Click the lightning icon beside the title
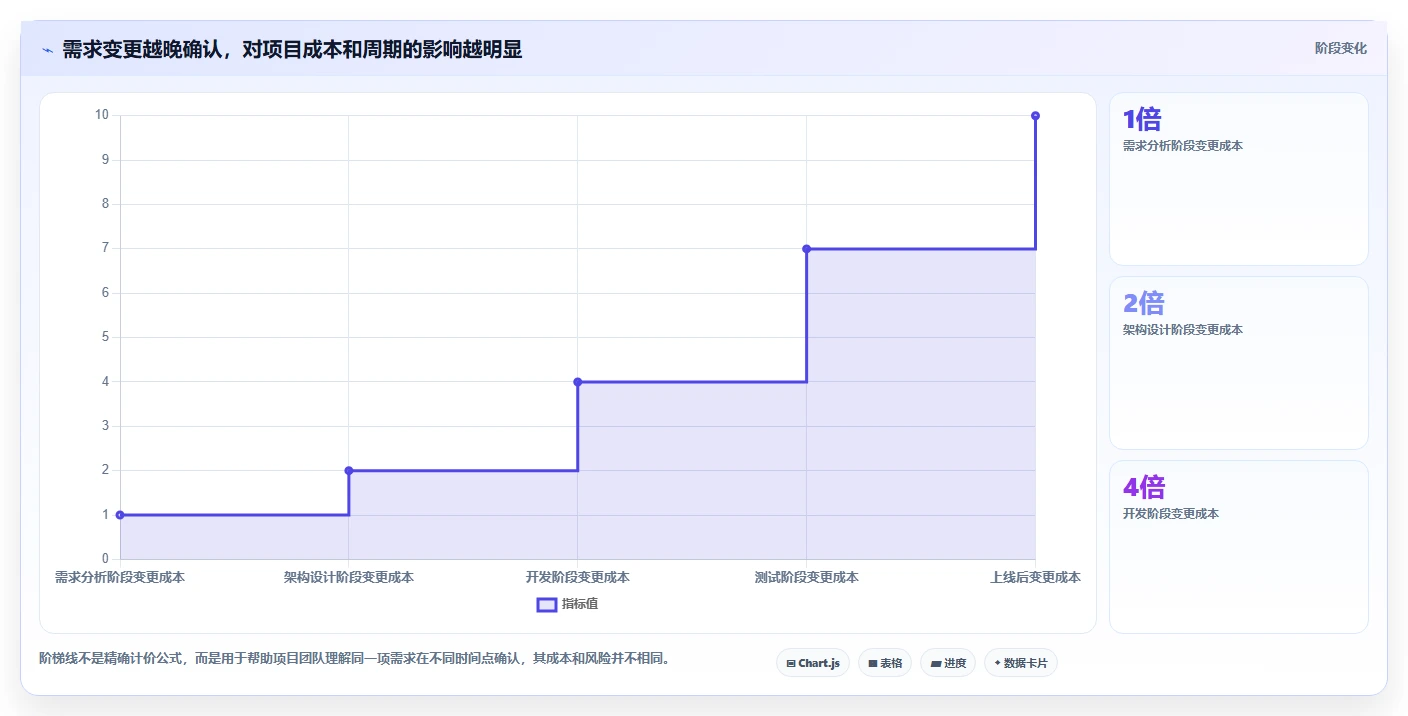The width and height of the screenshot is (1408, 716). tap(48, 50)
